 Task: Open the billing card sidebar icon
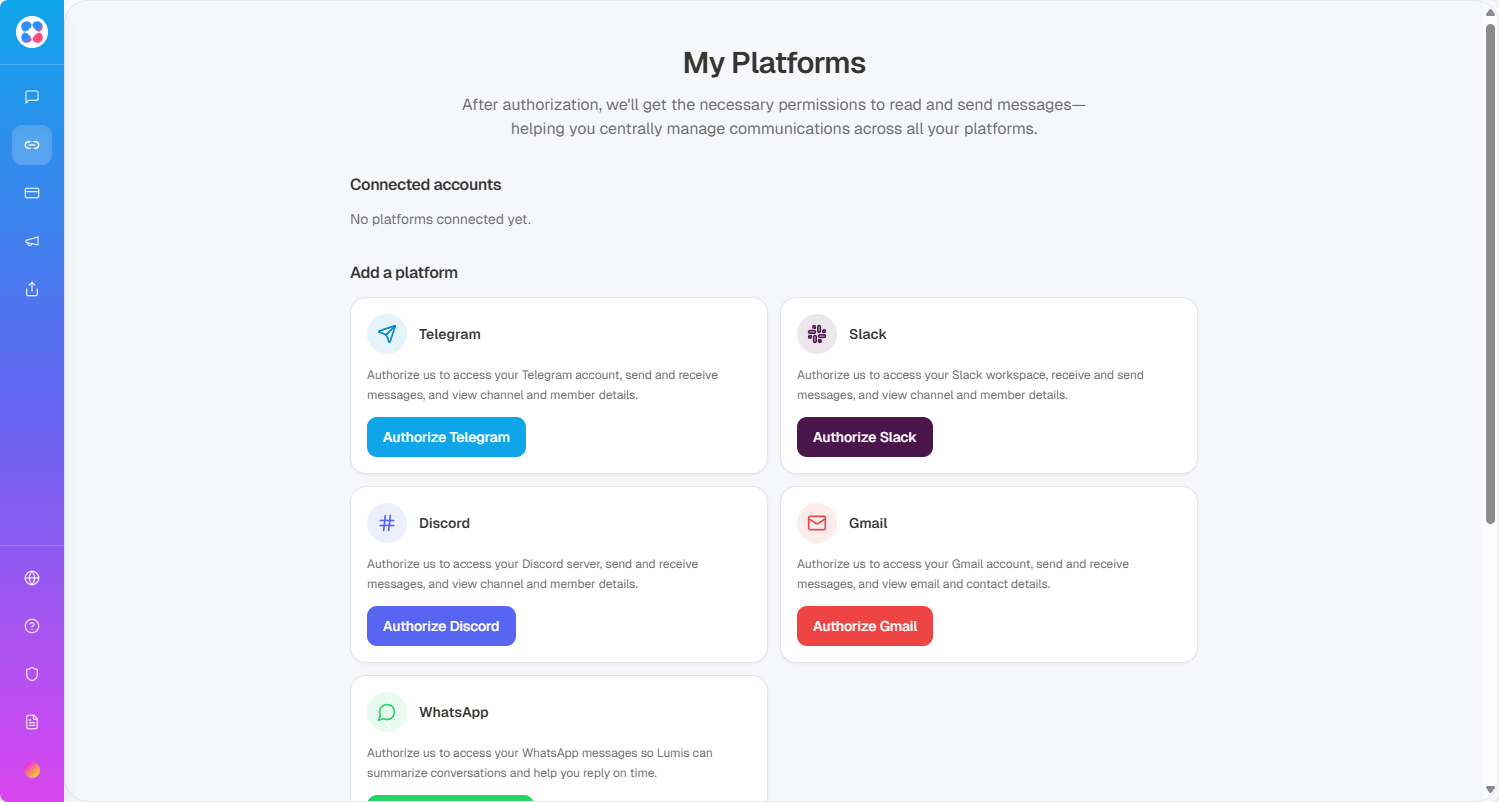(x=32, y=193)
